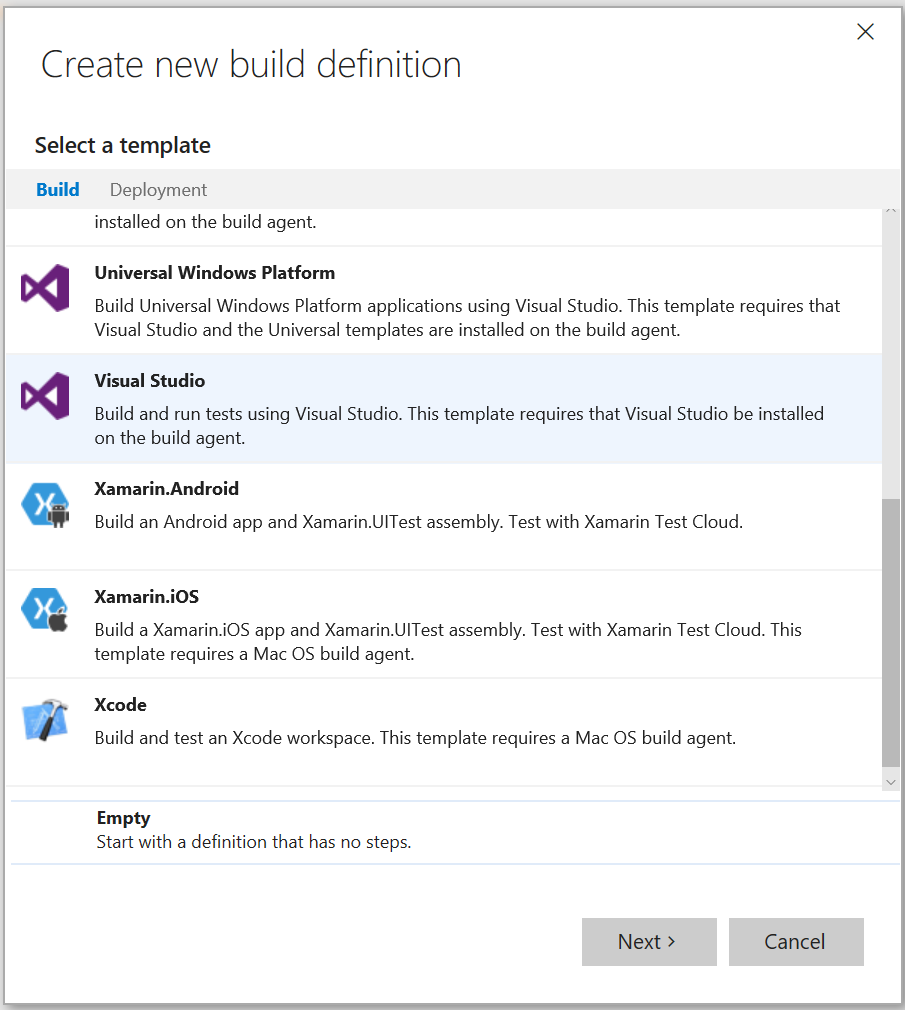Select the Xamarin.Android template title

tap(166, 489)
